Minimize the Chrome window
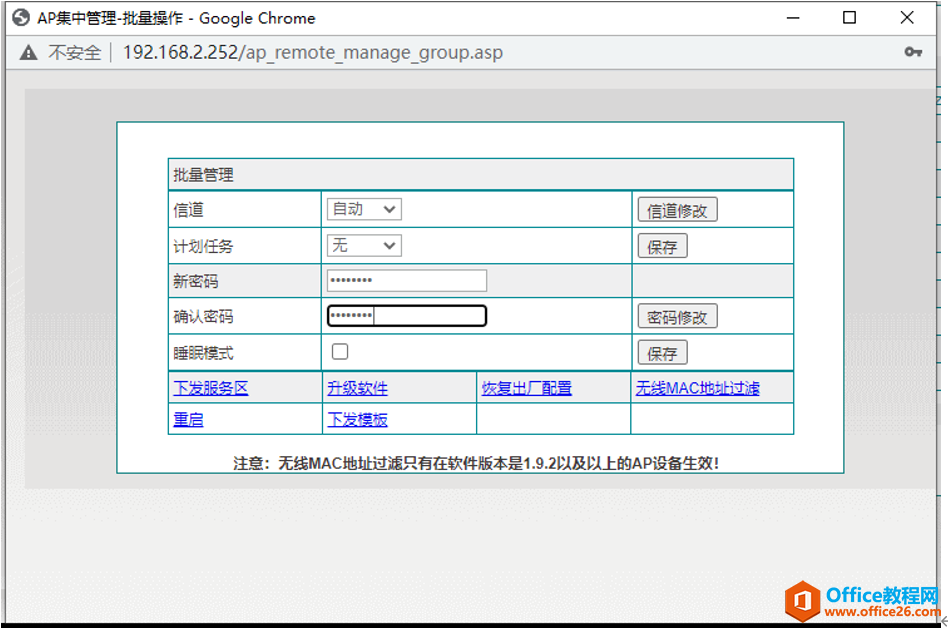Image resolution: width=948 pixels, height=629 pixels. [x=793, y=18]
